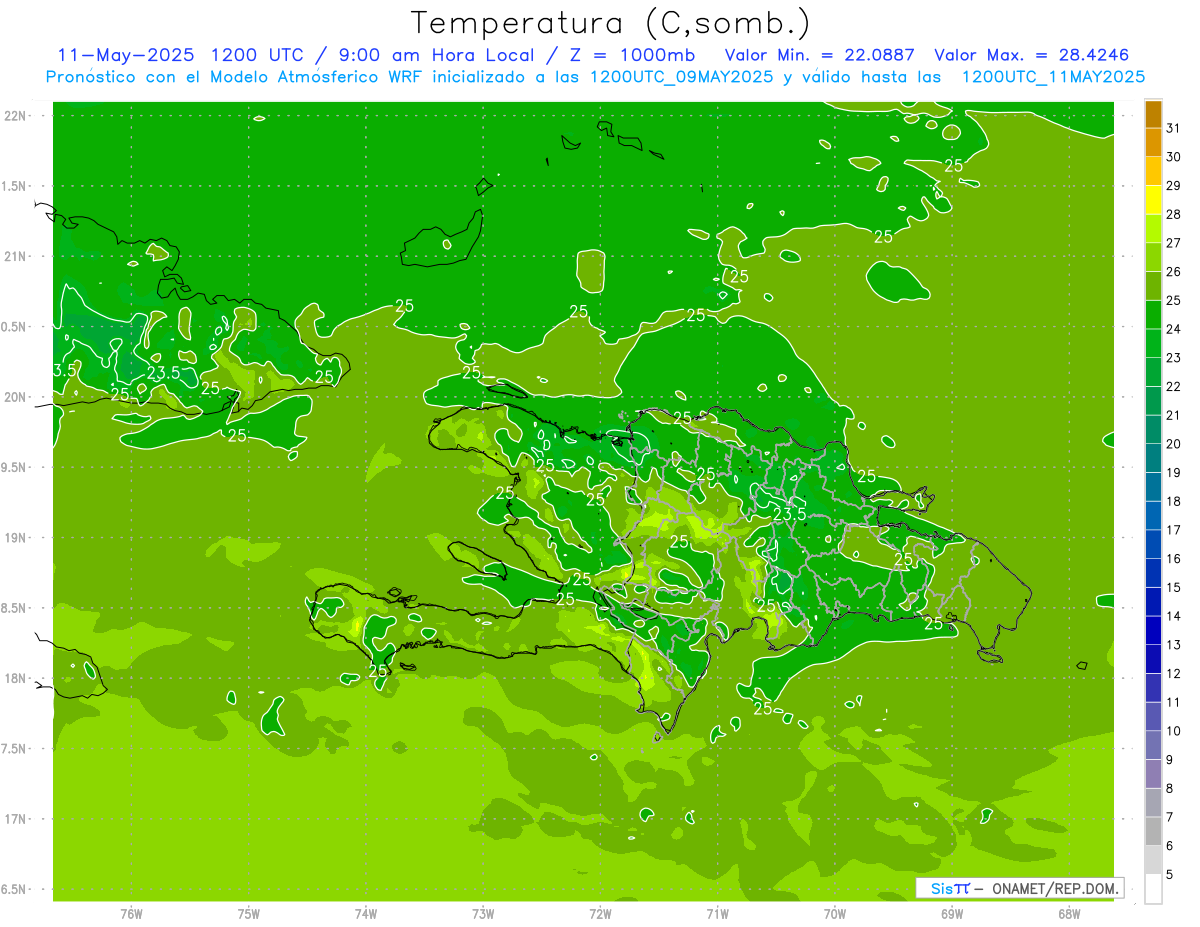Click the legend swatch between 25 and 26
The width and height of the screenshot is (1200, 927).
click(1154, 286)
